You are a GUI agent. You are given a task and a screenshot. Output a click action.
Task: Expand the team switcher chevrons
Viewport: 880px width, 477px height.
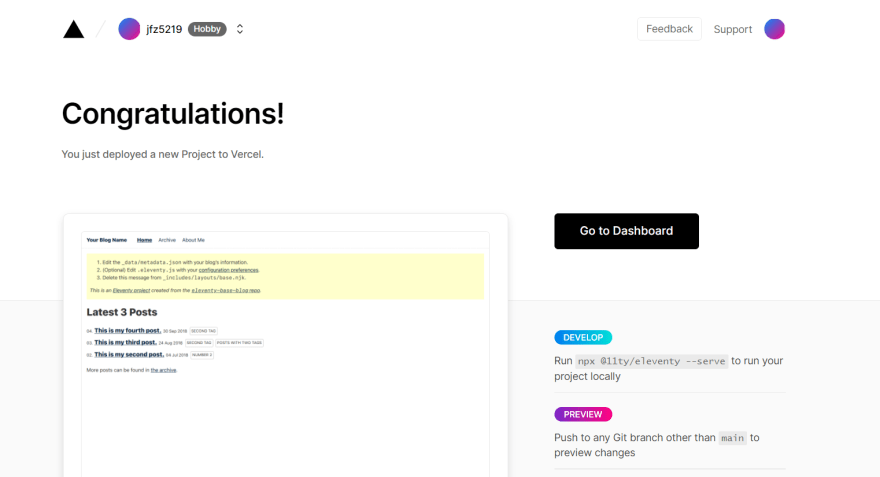click(x=240, y=29)
